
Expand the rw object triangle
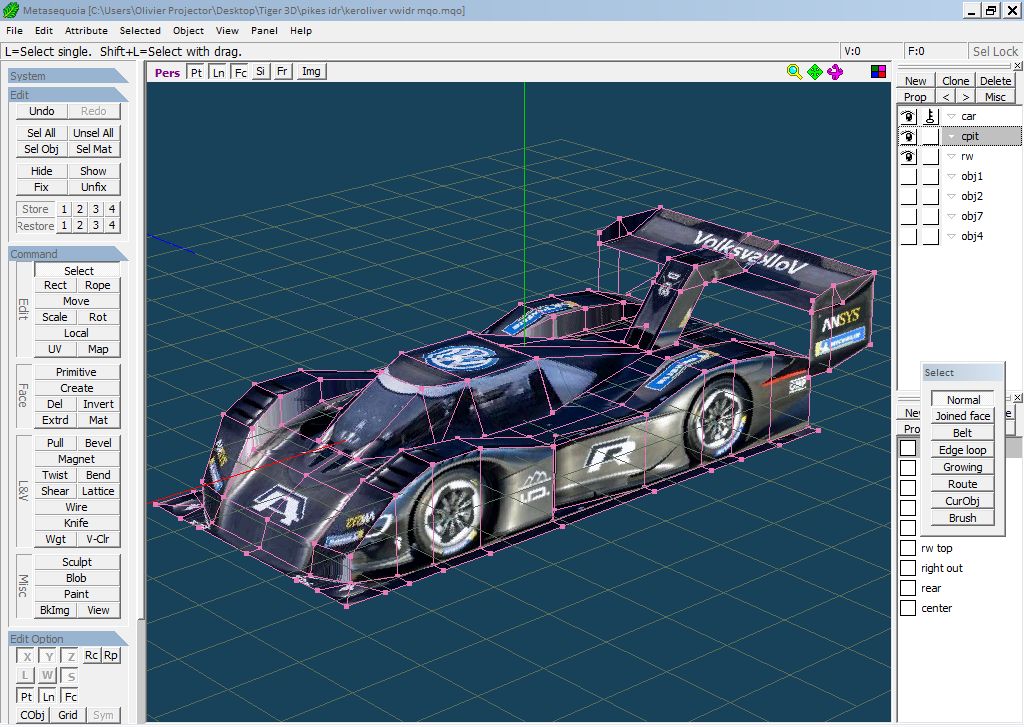tap(951, 156)
